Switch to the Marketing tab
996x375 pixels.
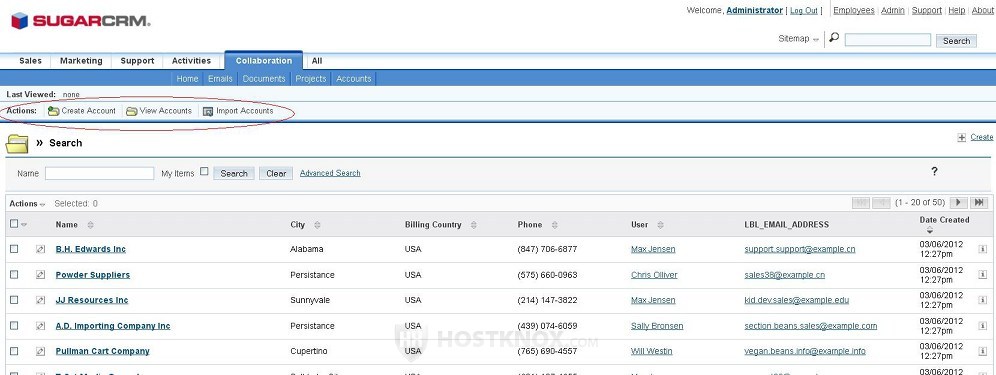click(81, 61)
